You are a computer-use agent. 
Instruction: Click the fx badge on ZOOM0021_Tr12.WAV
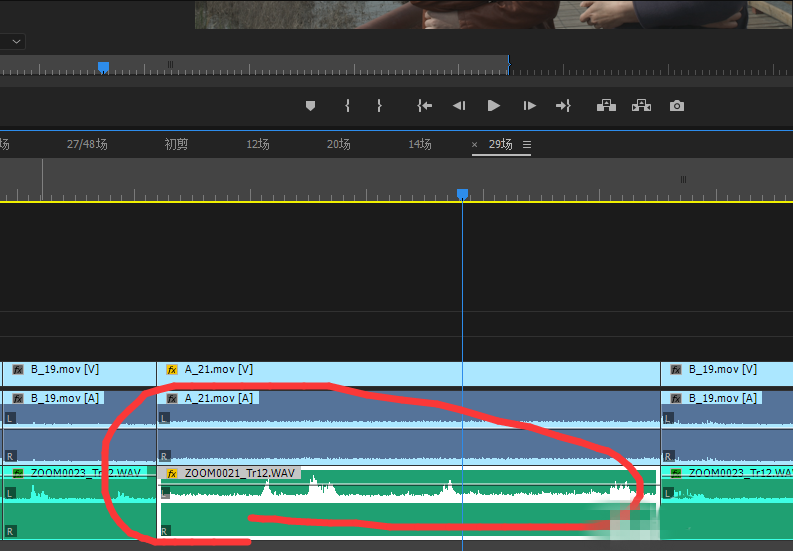coord(172,474)
